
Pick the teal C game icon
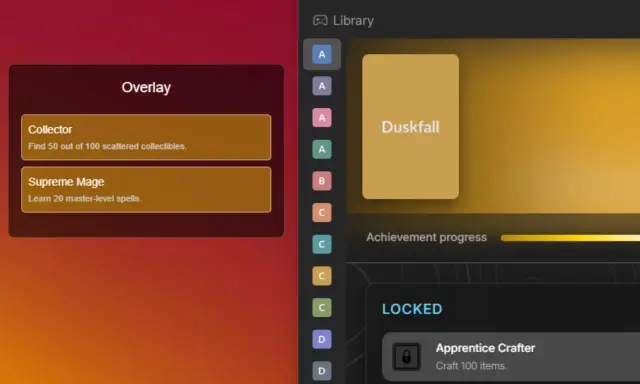click(322, 244)
